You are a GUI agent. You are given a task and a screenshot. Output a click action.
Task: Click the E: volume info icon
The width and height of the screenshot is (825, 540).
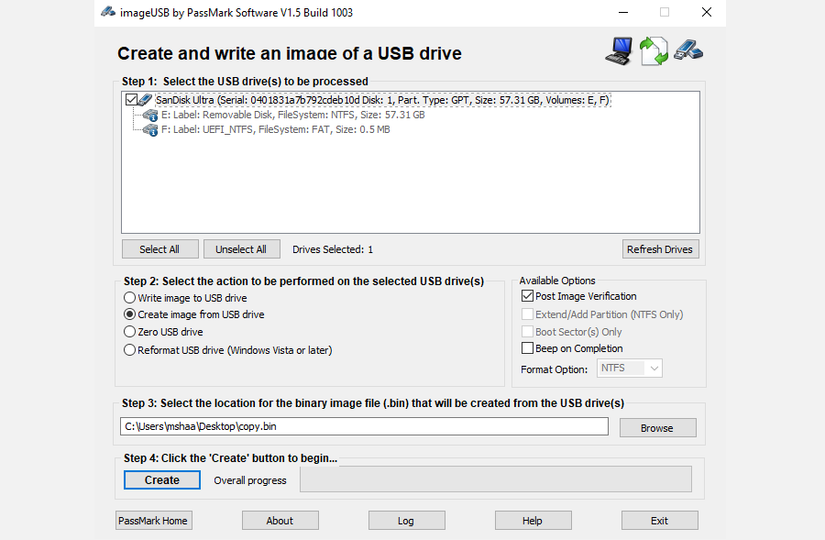pyautogui.click(x=150, y=115)
